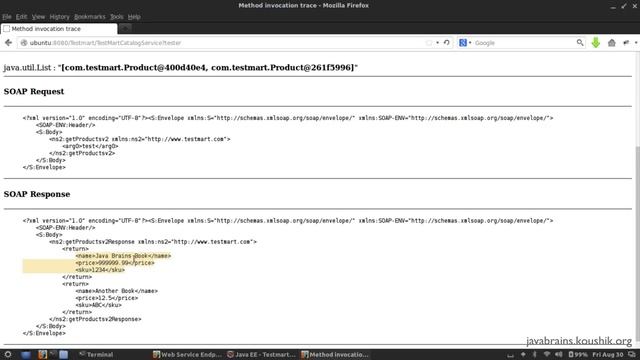Switch to Web Service Endp... window

click(x=187, y=354)
